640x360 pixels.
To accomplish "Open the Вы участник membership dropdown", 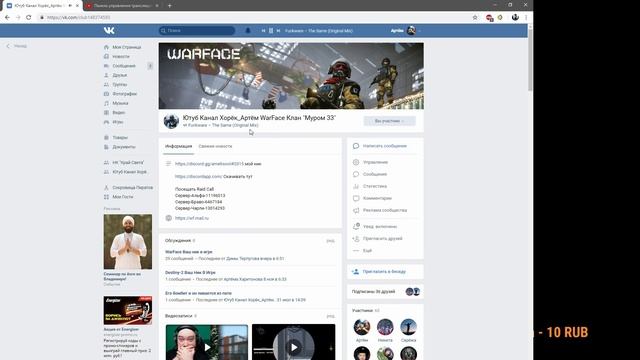I will click(x=389, y=121).
